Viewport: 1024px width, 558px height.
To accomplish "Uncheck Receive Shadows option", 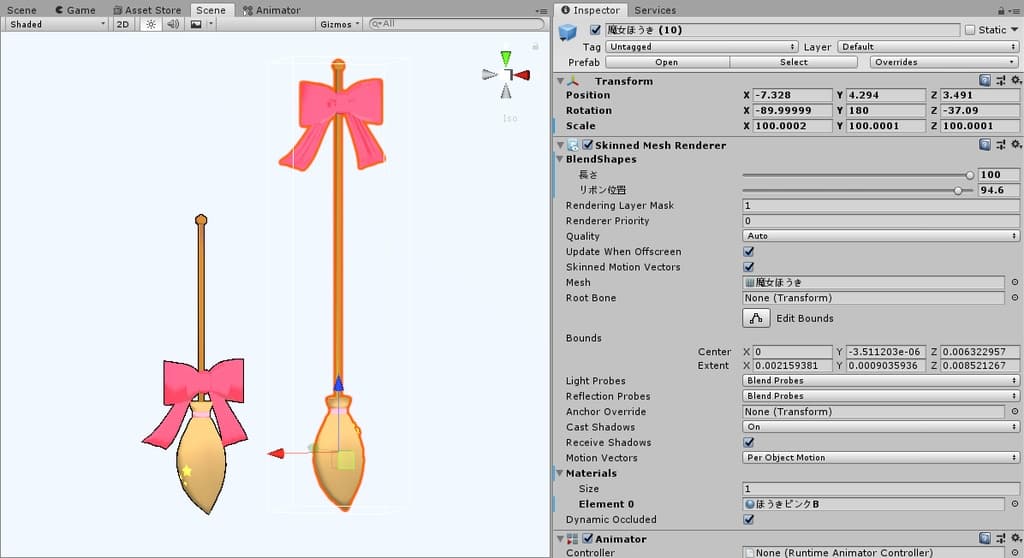I will pos(749,442).
